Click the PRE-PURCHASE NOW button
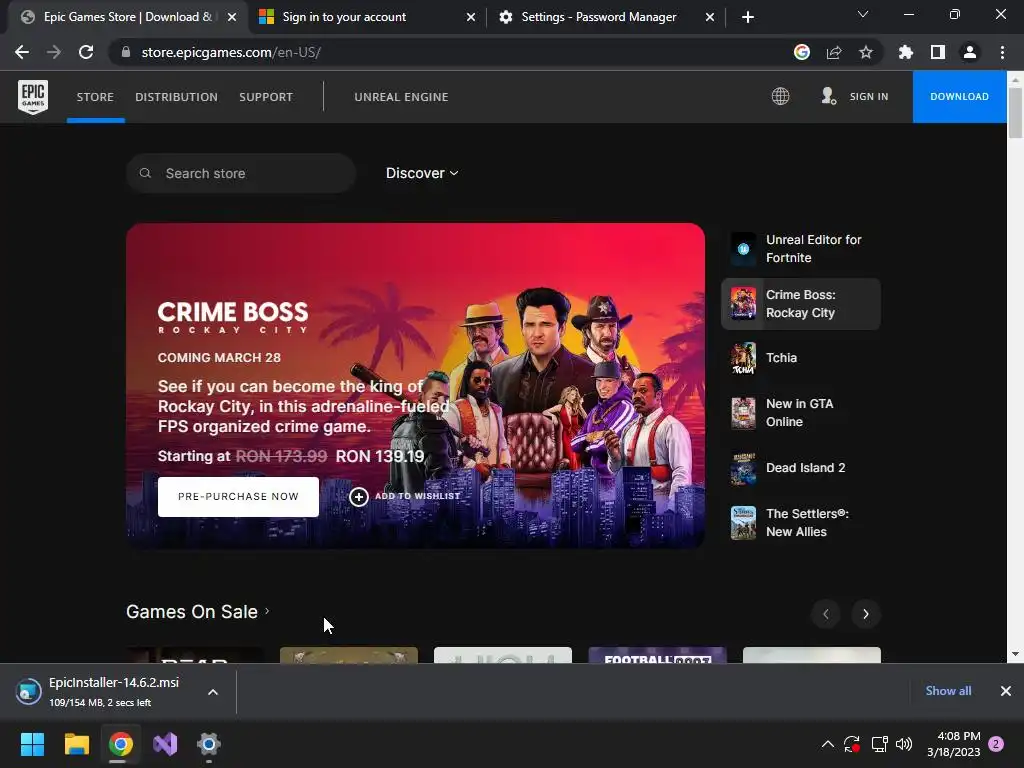Image resolution: width=1024 pixels, height=768 pixels. tap(238, 497)
